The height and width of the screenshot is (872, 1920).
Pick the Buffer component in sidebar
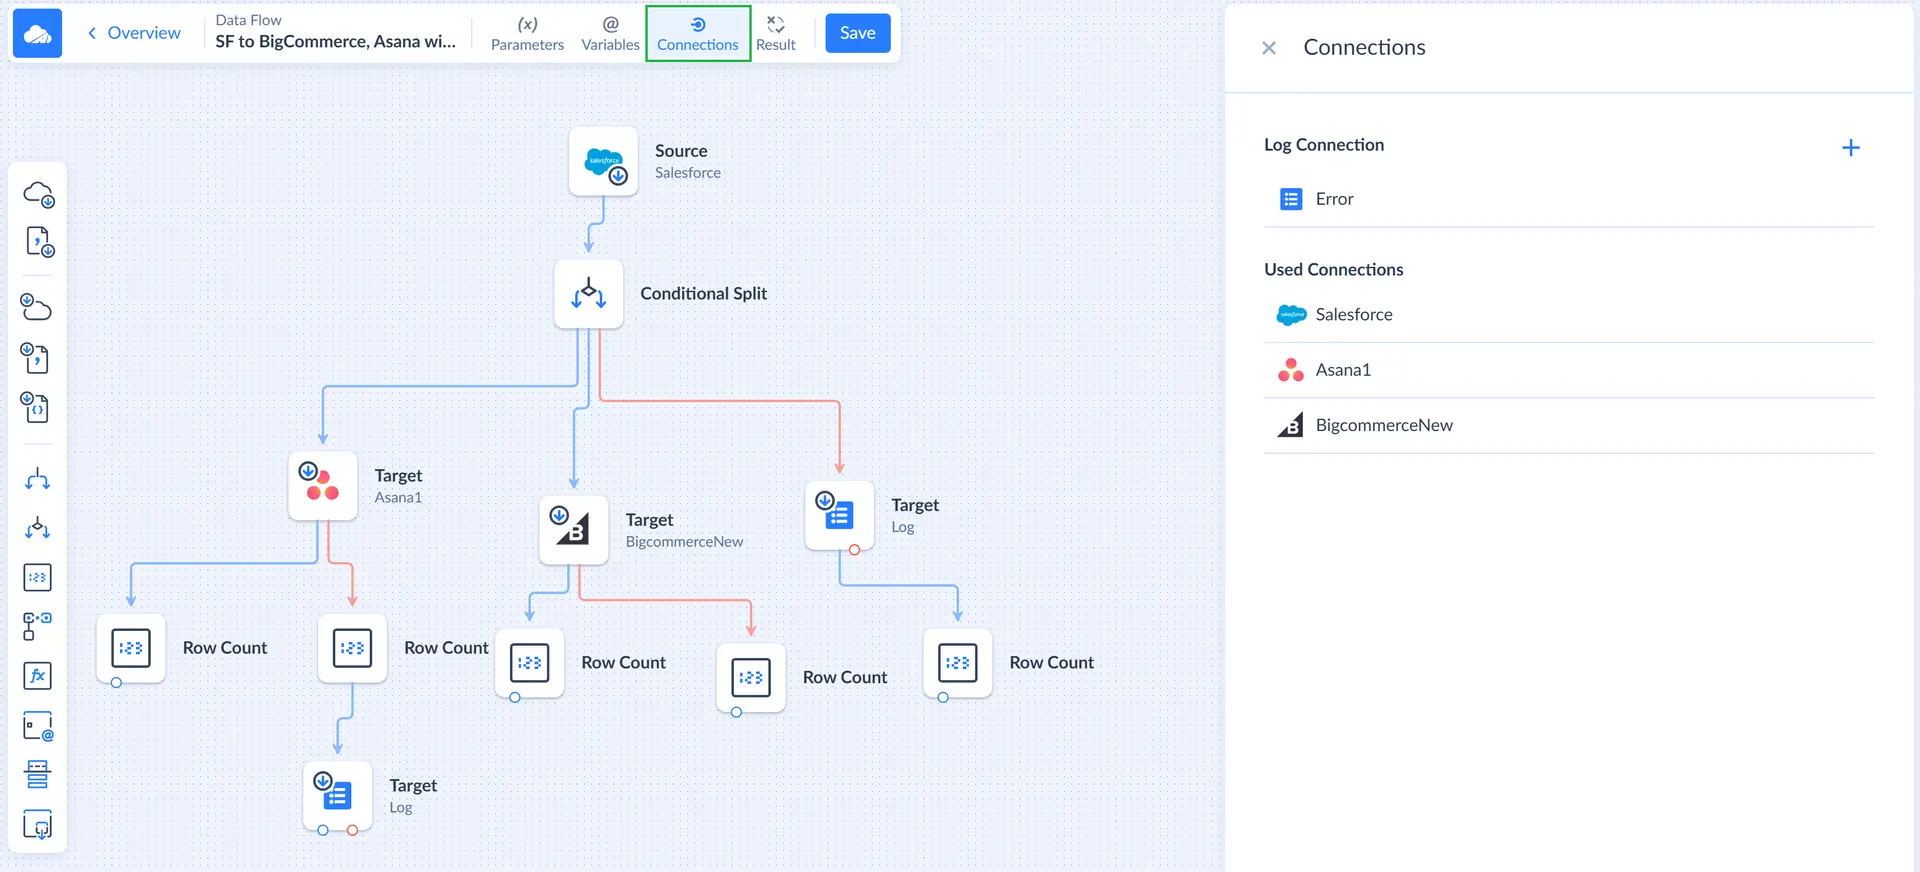pos(38,775)
